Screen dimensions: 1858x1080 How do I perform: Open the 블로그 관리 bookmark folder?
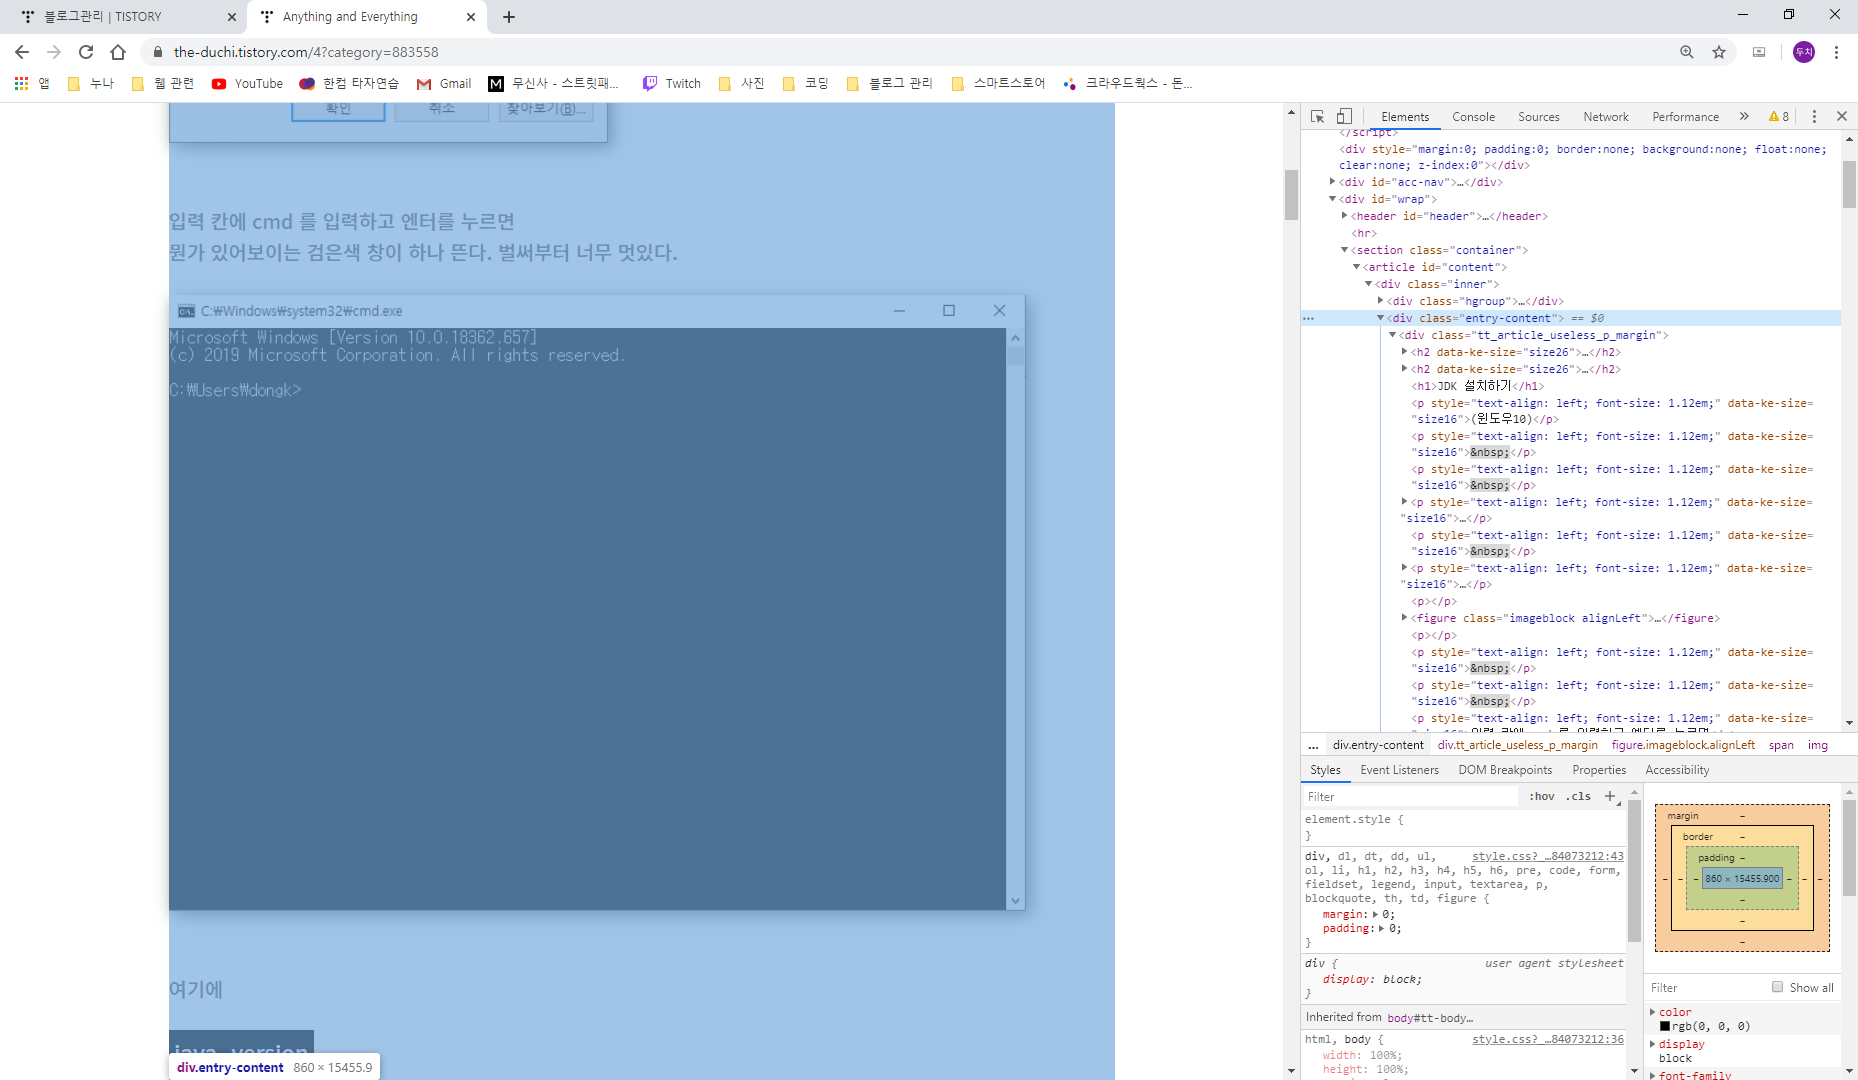tap(889, 84)
